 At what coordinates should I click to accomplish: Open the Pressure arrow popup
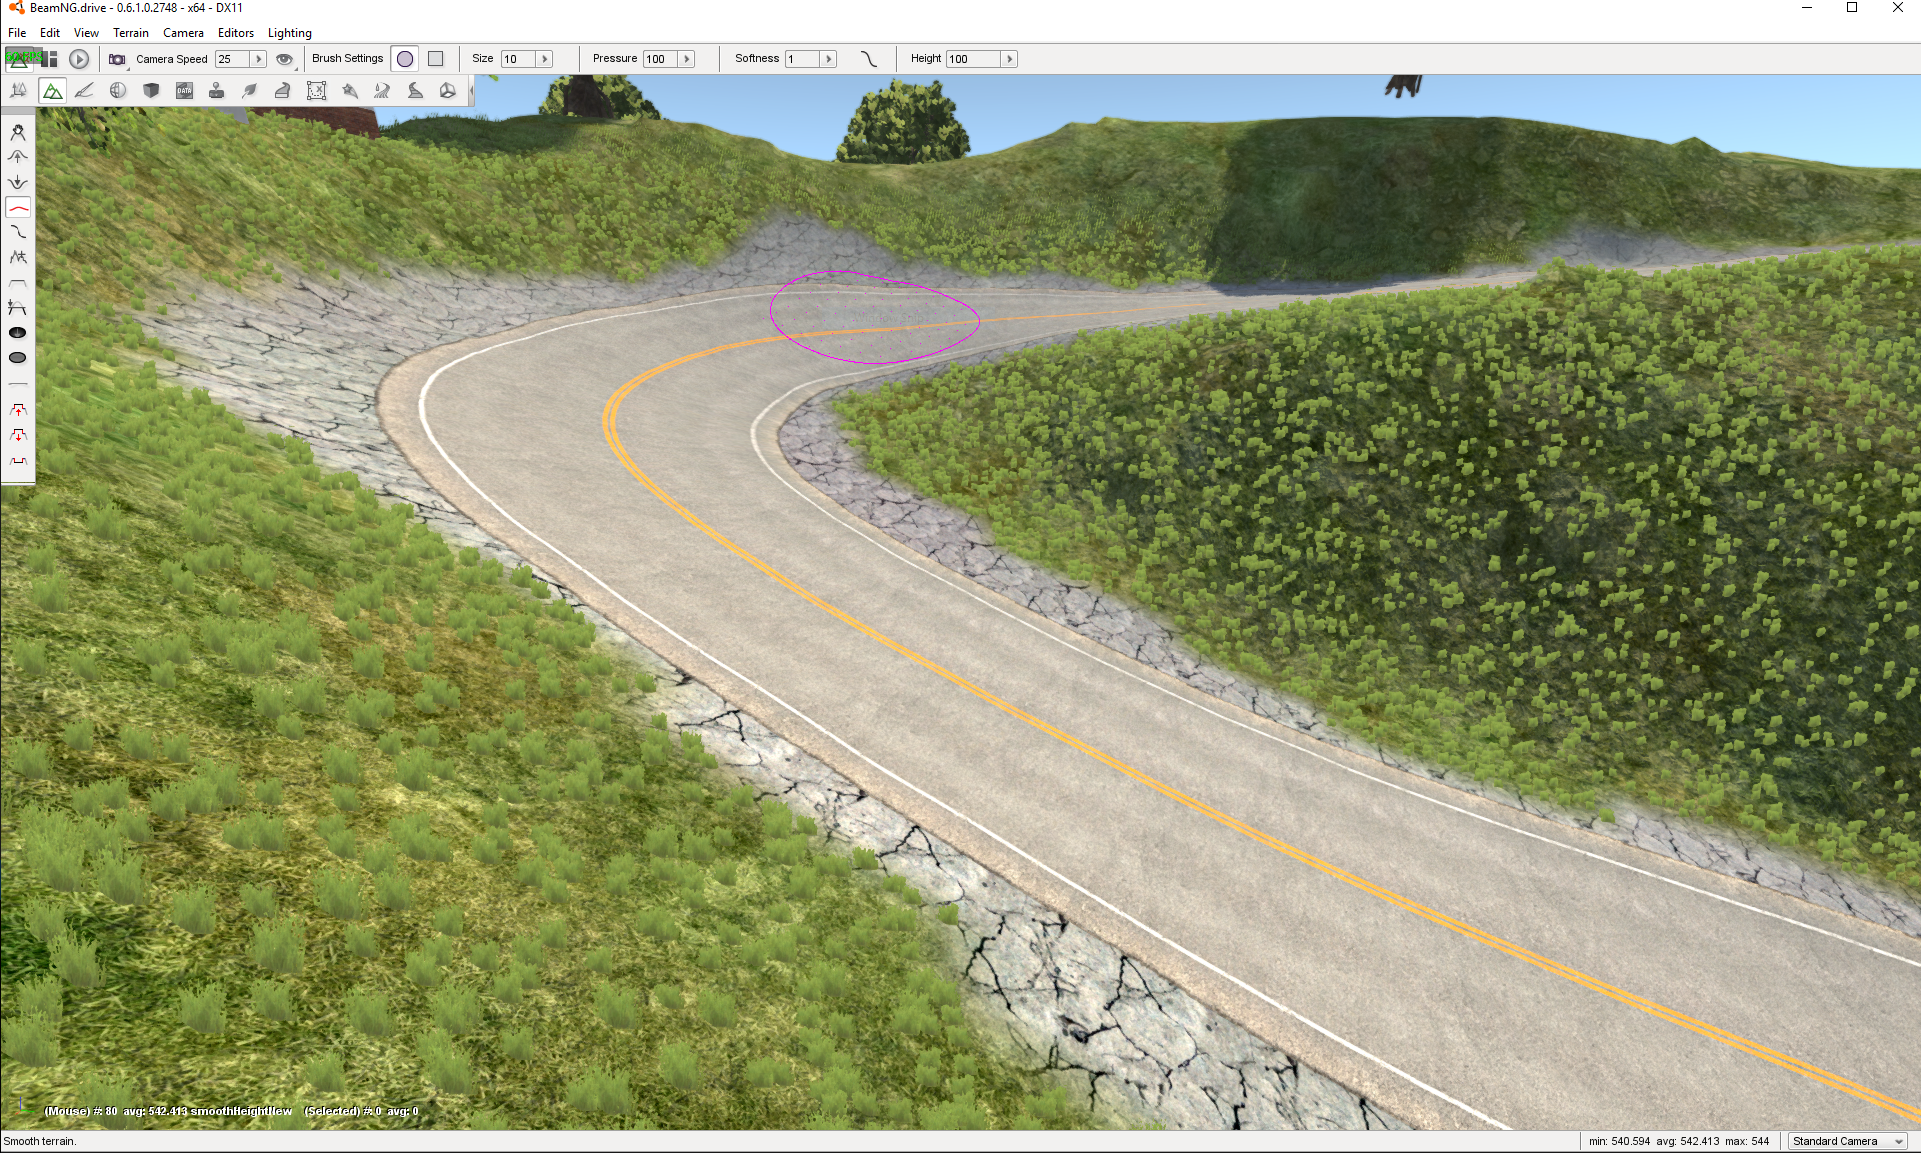tap(687, 59)
